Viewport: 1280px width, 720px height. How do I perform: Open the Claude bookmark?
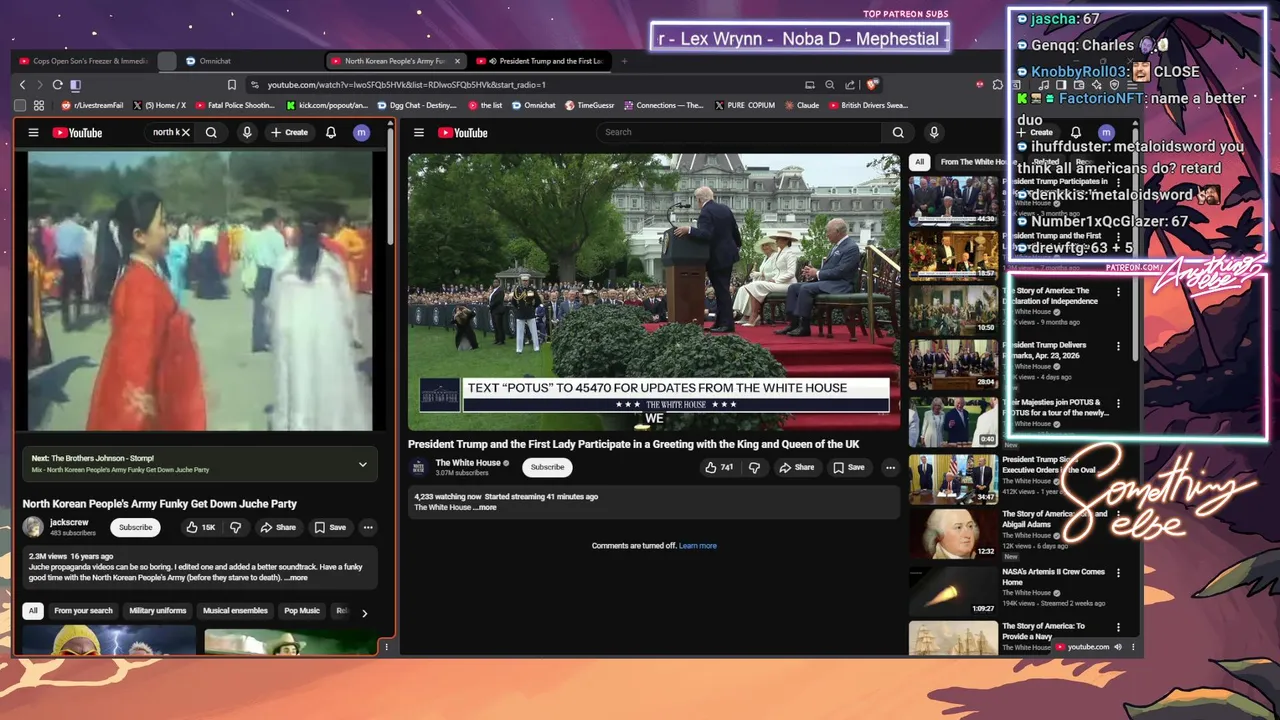[x=802, y=105]
